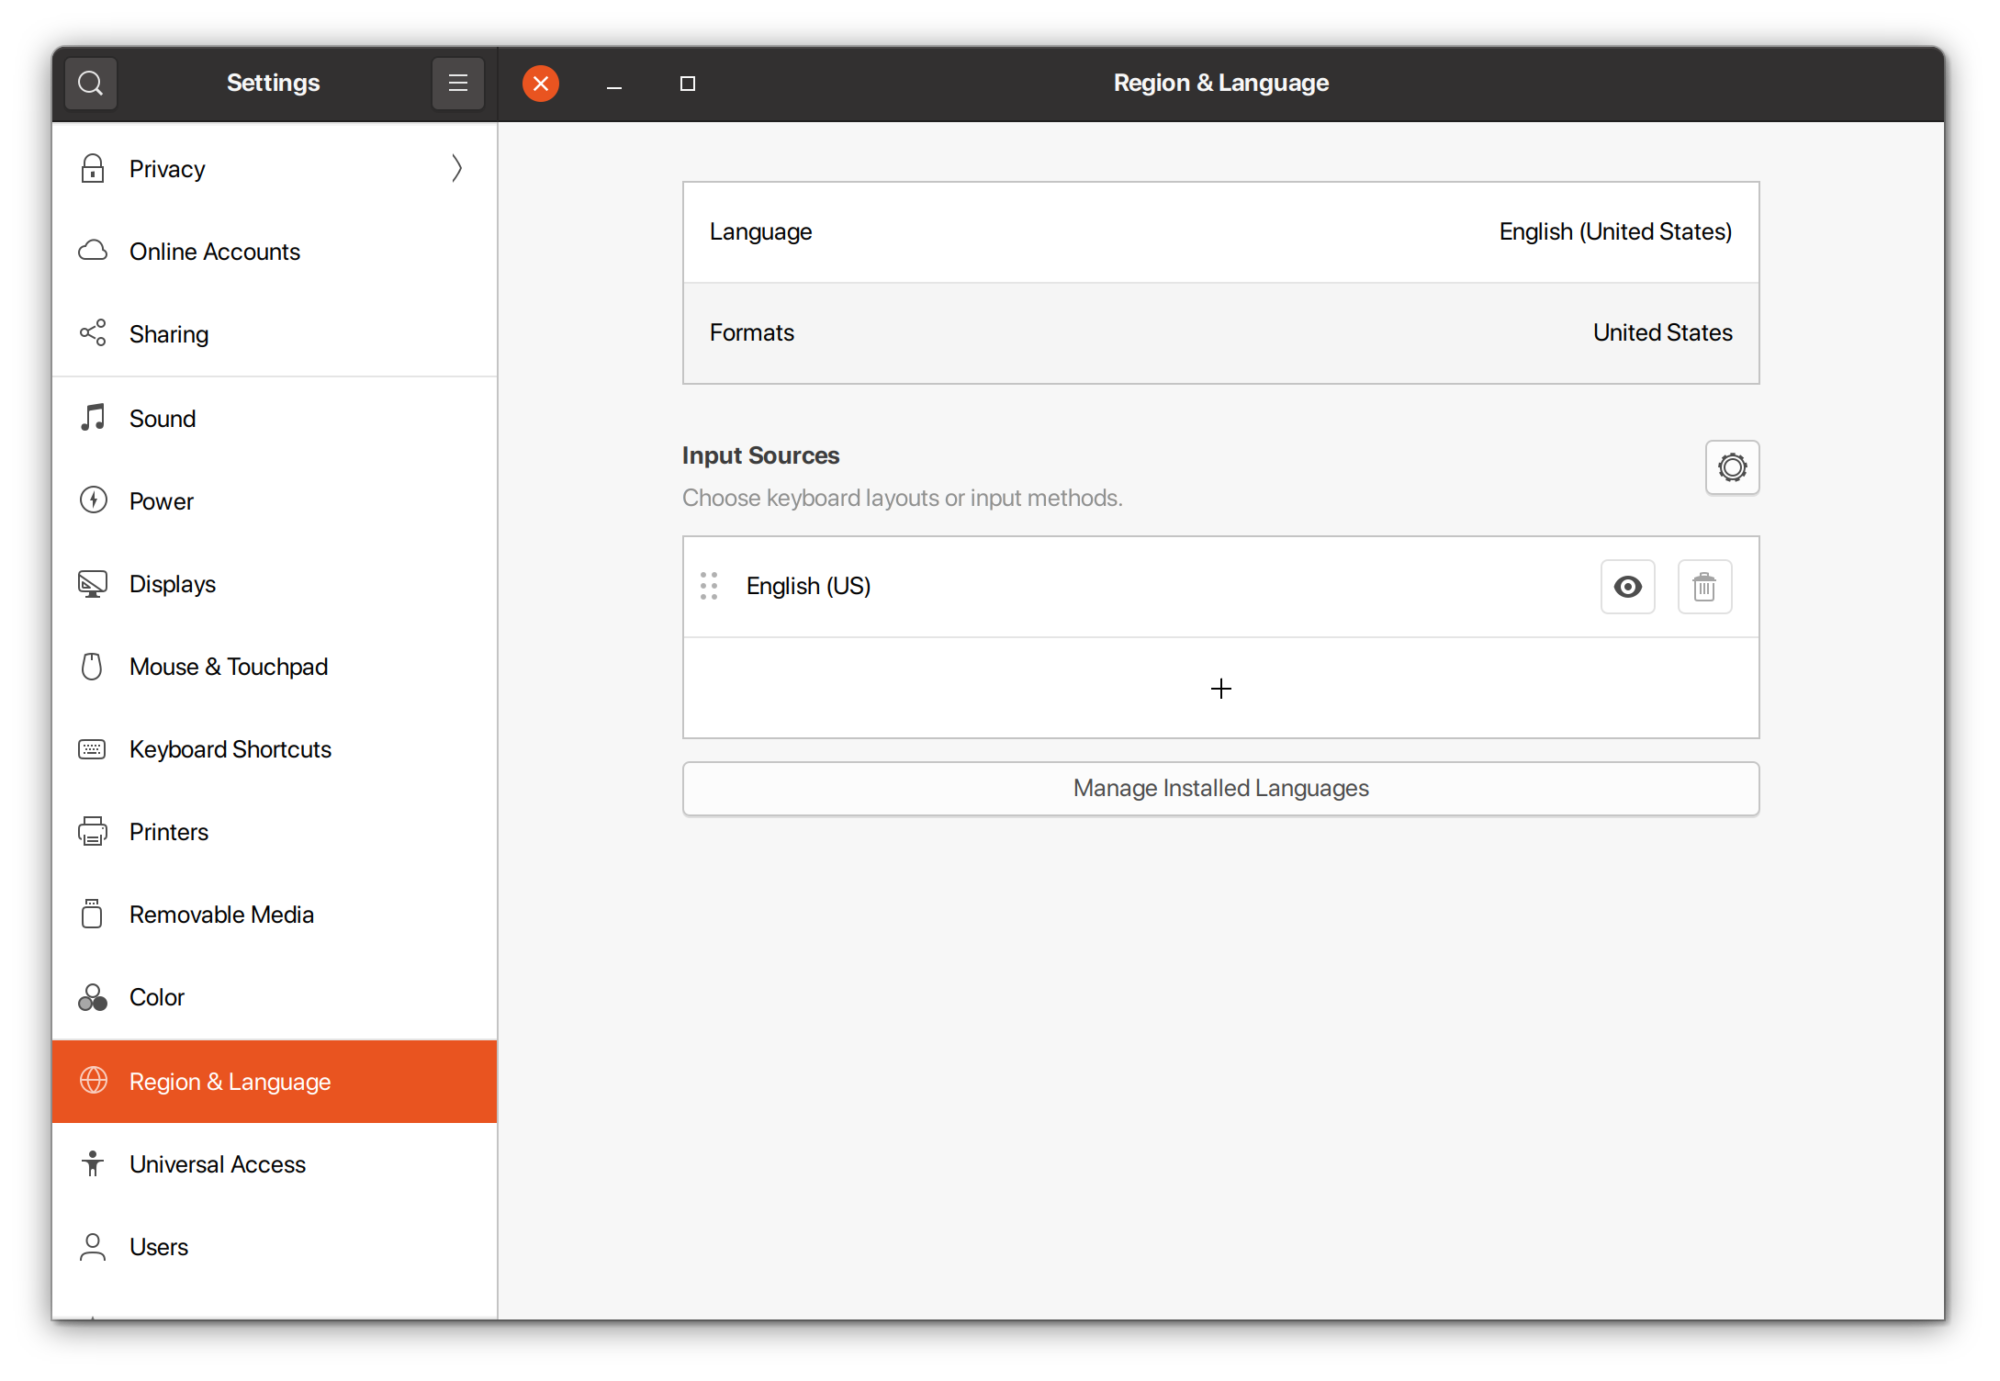The height and width of the screenshot is (1381, 2000).
Task: Click the Sound music note icon
Action: [93, 418]
